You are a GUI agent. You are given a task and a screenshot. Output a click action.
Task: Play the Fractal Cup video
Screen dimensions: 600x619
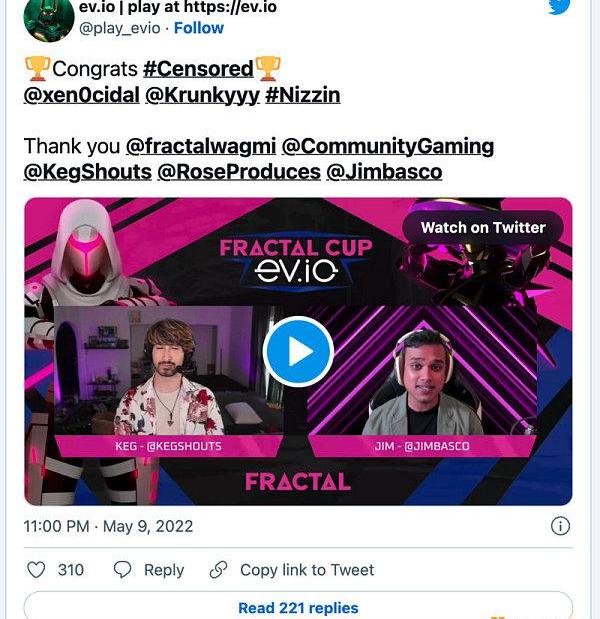click(x=298, y=351)
